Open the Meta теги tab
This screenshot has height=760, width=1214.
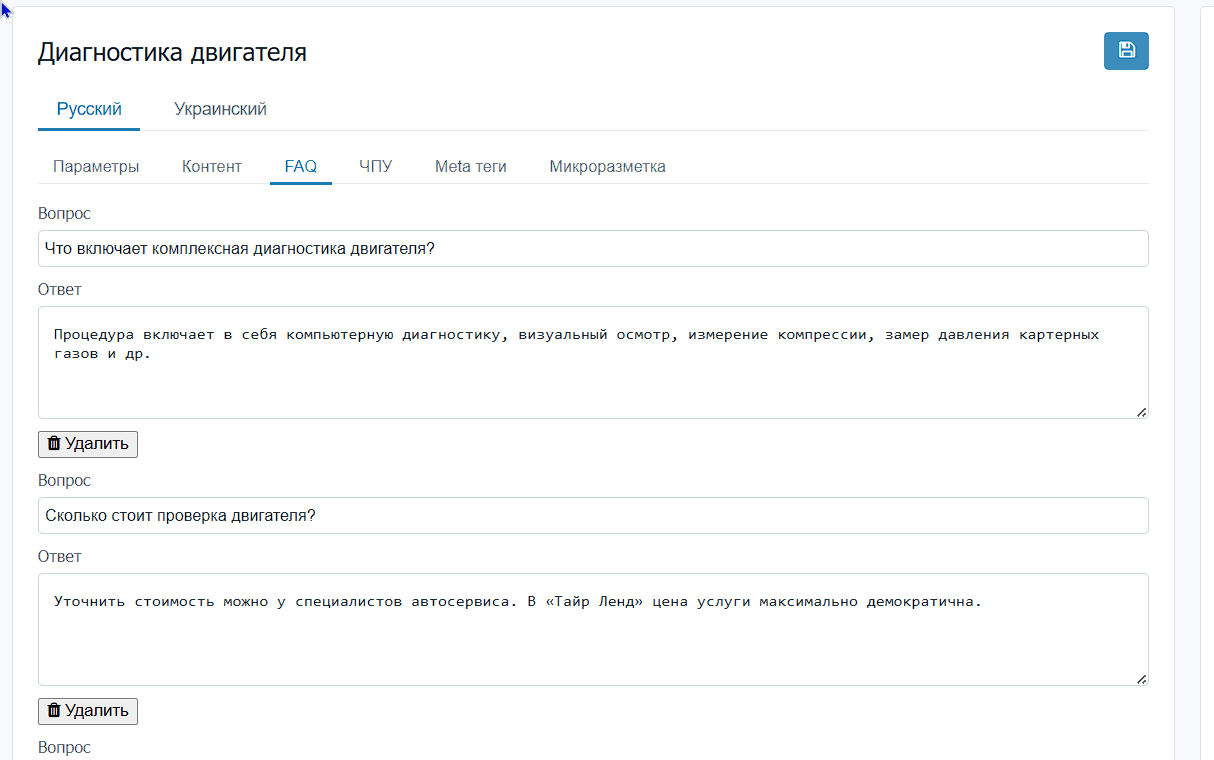[x=471, y=166]
